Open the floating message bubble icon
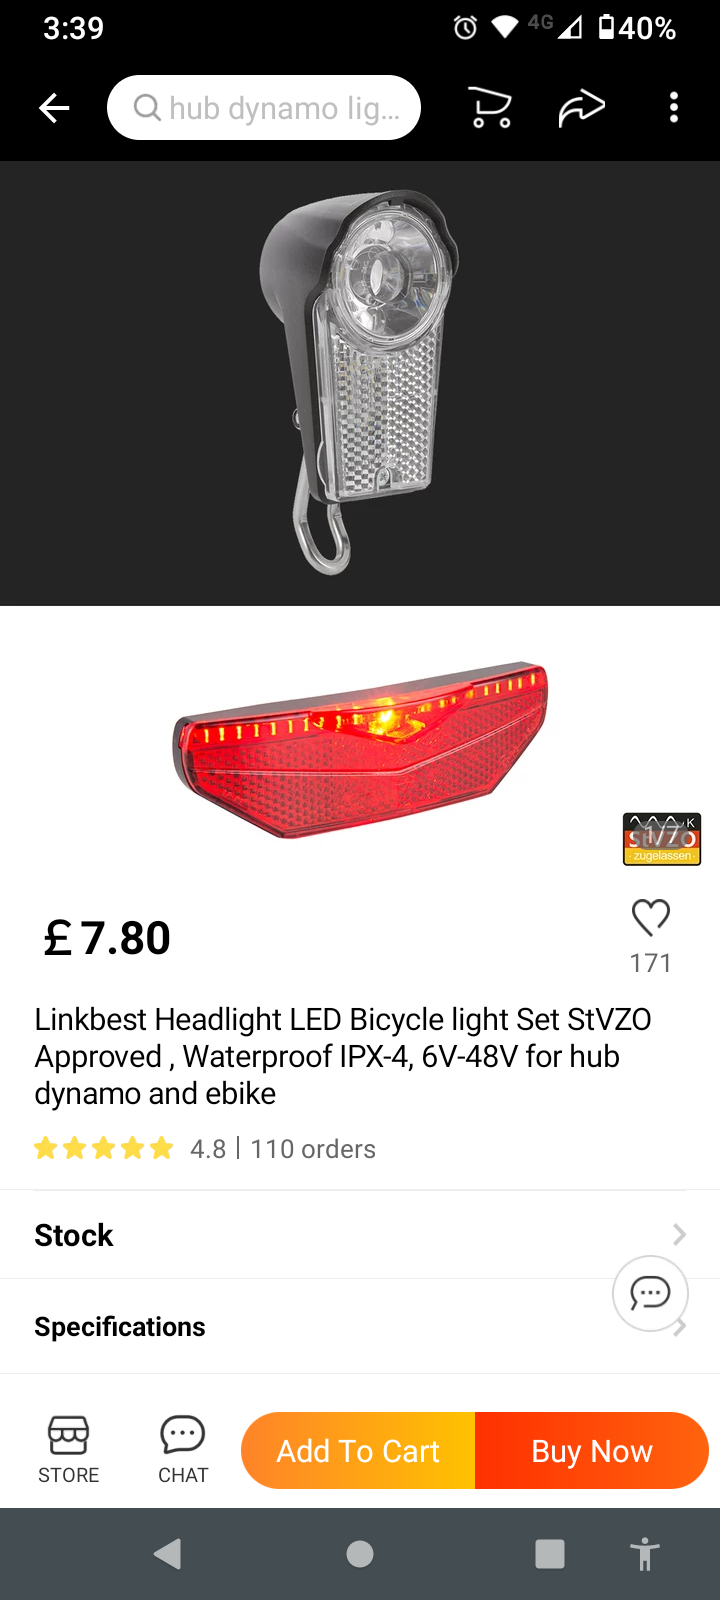Viewport: 720px width, 1600px height. coord(650,1293)
